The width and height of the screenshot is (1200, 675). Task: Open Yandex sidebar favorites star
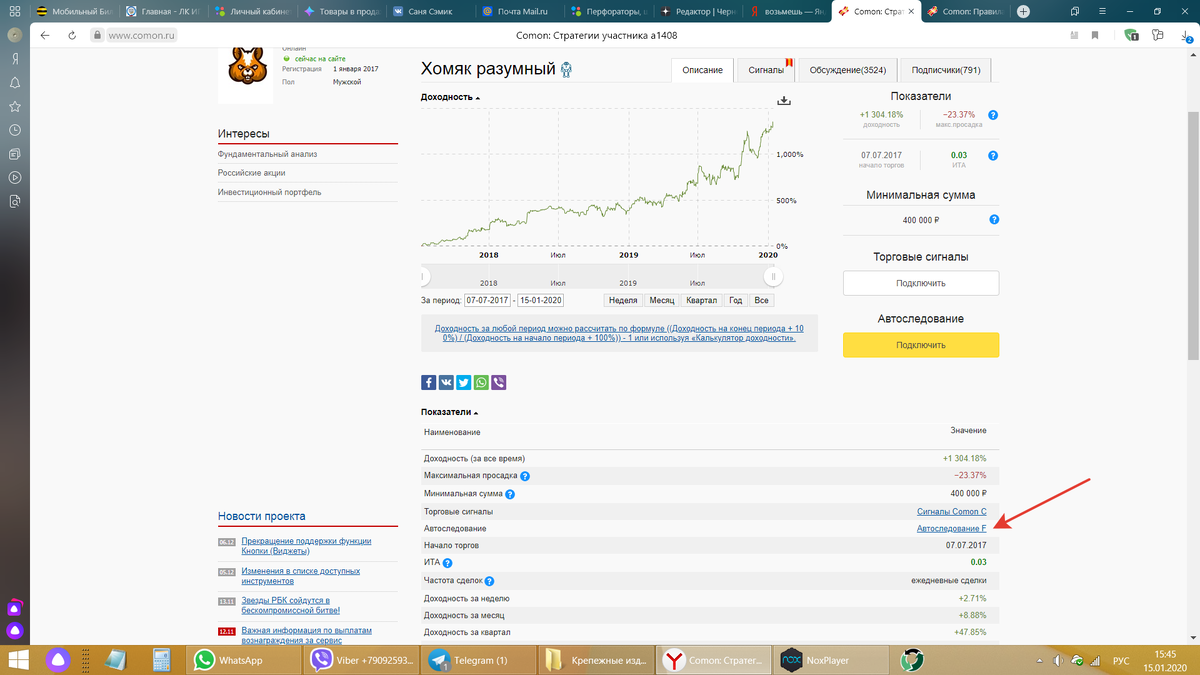15,106
